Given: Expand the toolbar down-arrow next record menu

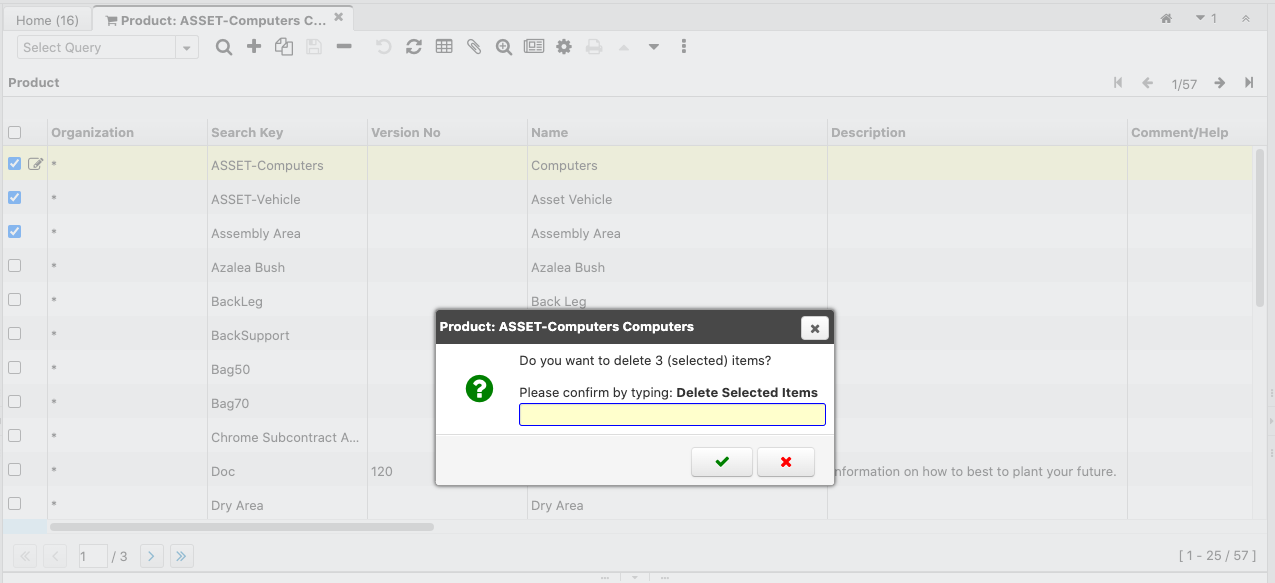Looking at the screenshot, I should pos(654,47).
